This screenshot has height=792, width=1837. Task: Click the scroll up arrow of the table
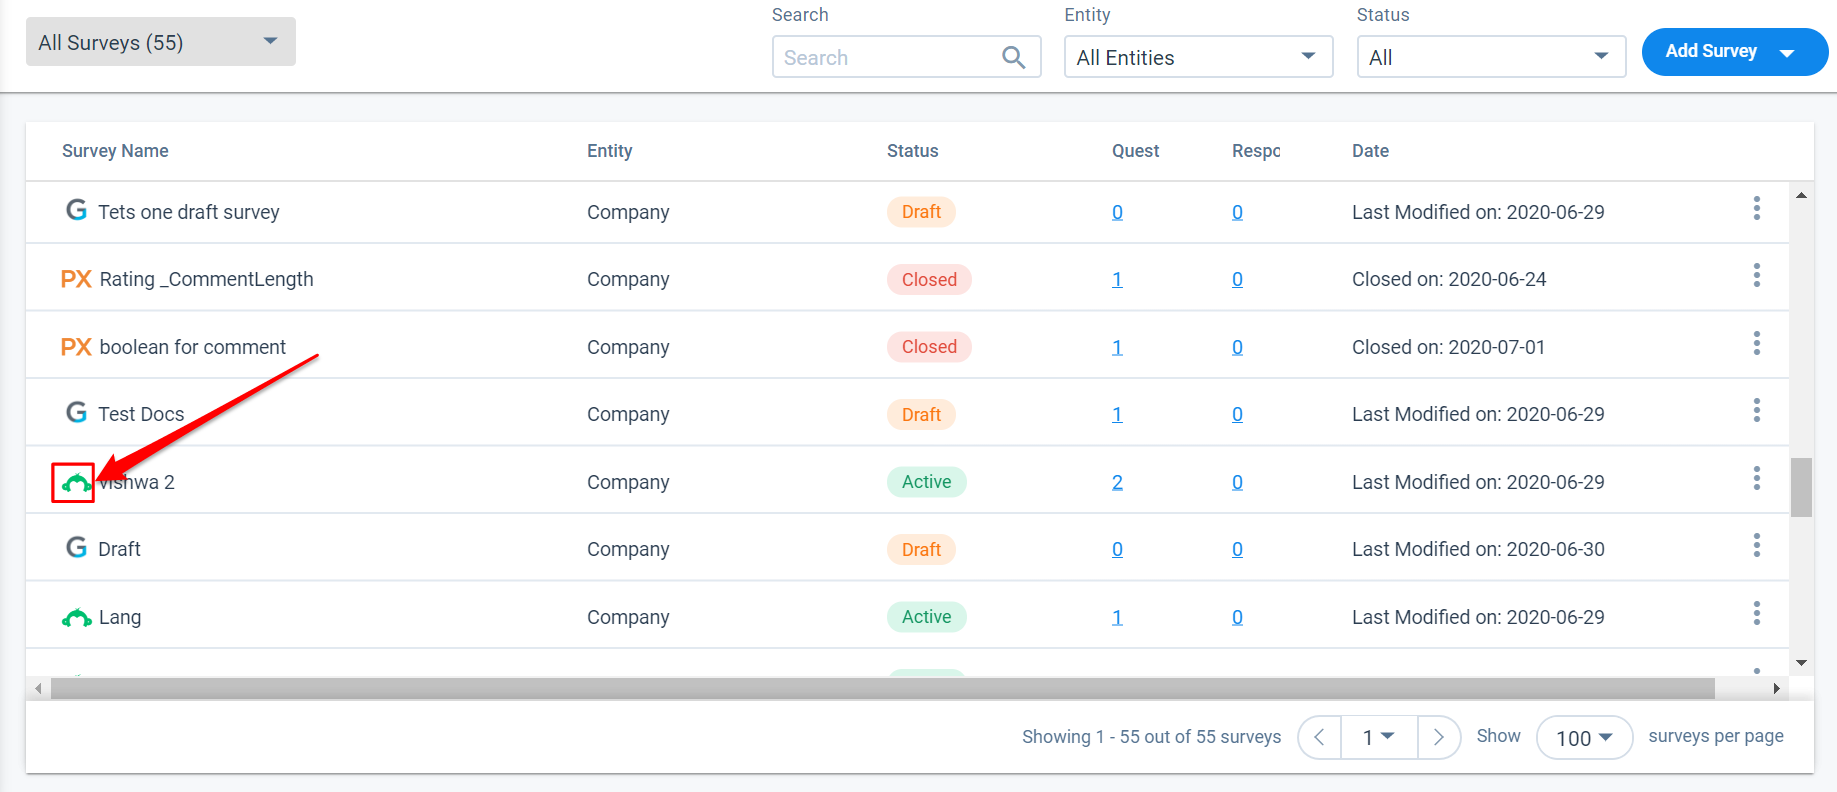[1801, 195]
